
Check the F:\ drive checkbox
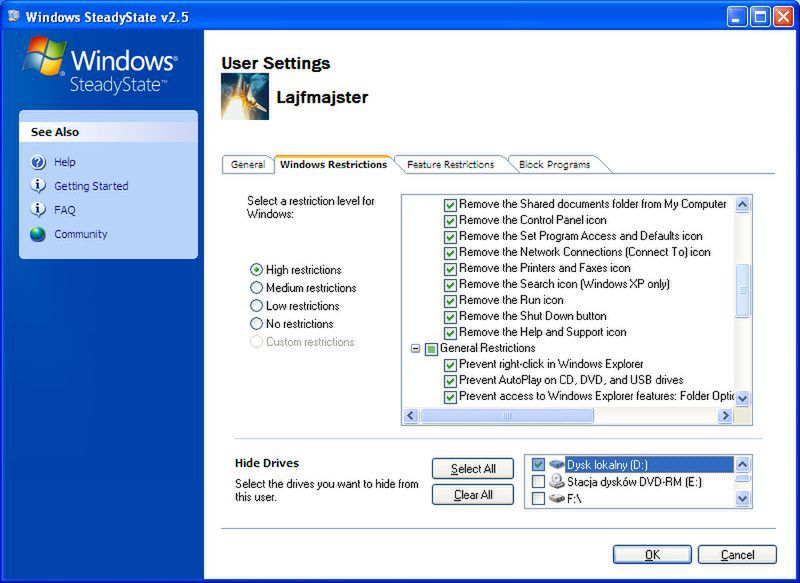[x=538, y=498]
